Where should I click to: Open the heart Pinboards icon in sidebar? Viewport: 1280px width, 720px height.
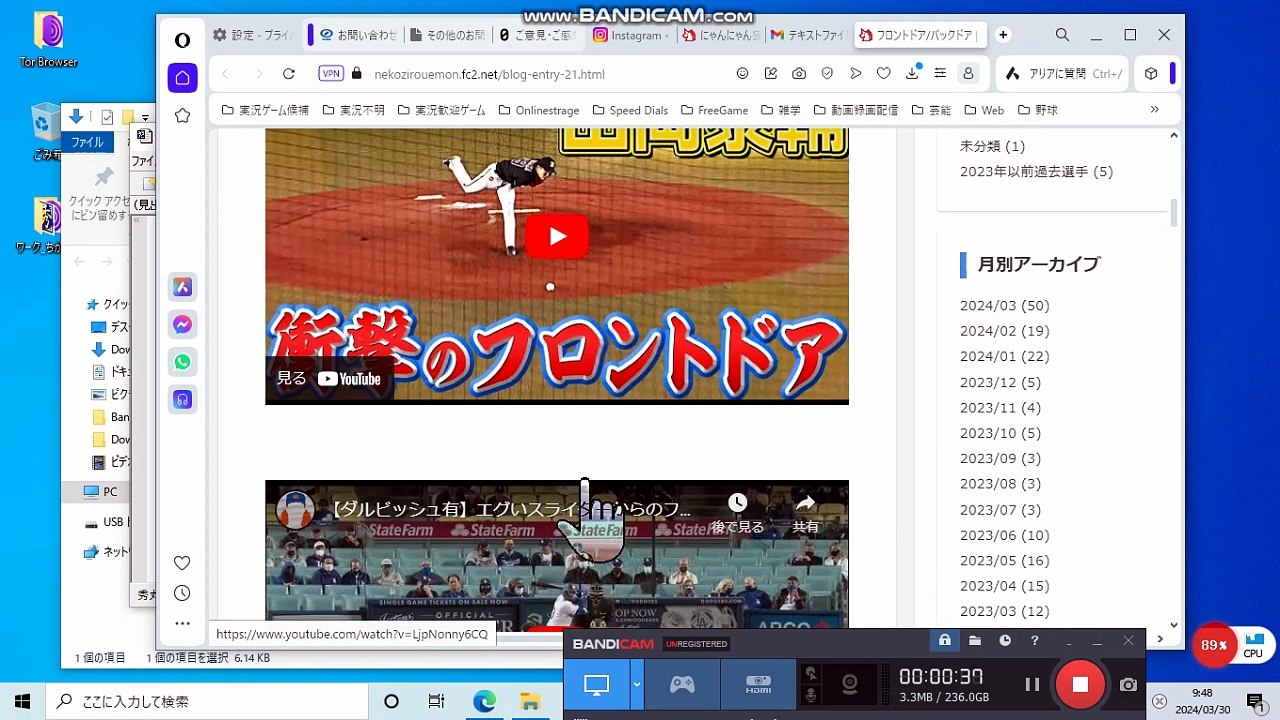tap(182, 563)
